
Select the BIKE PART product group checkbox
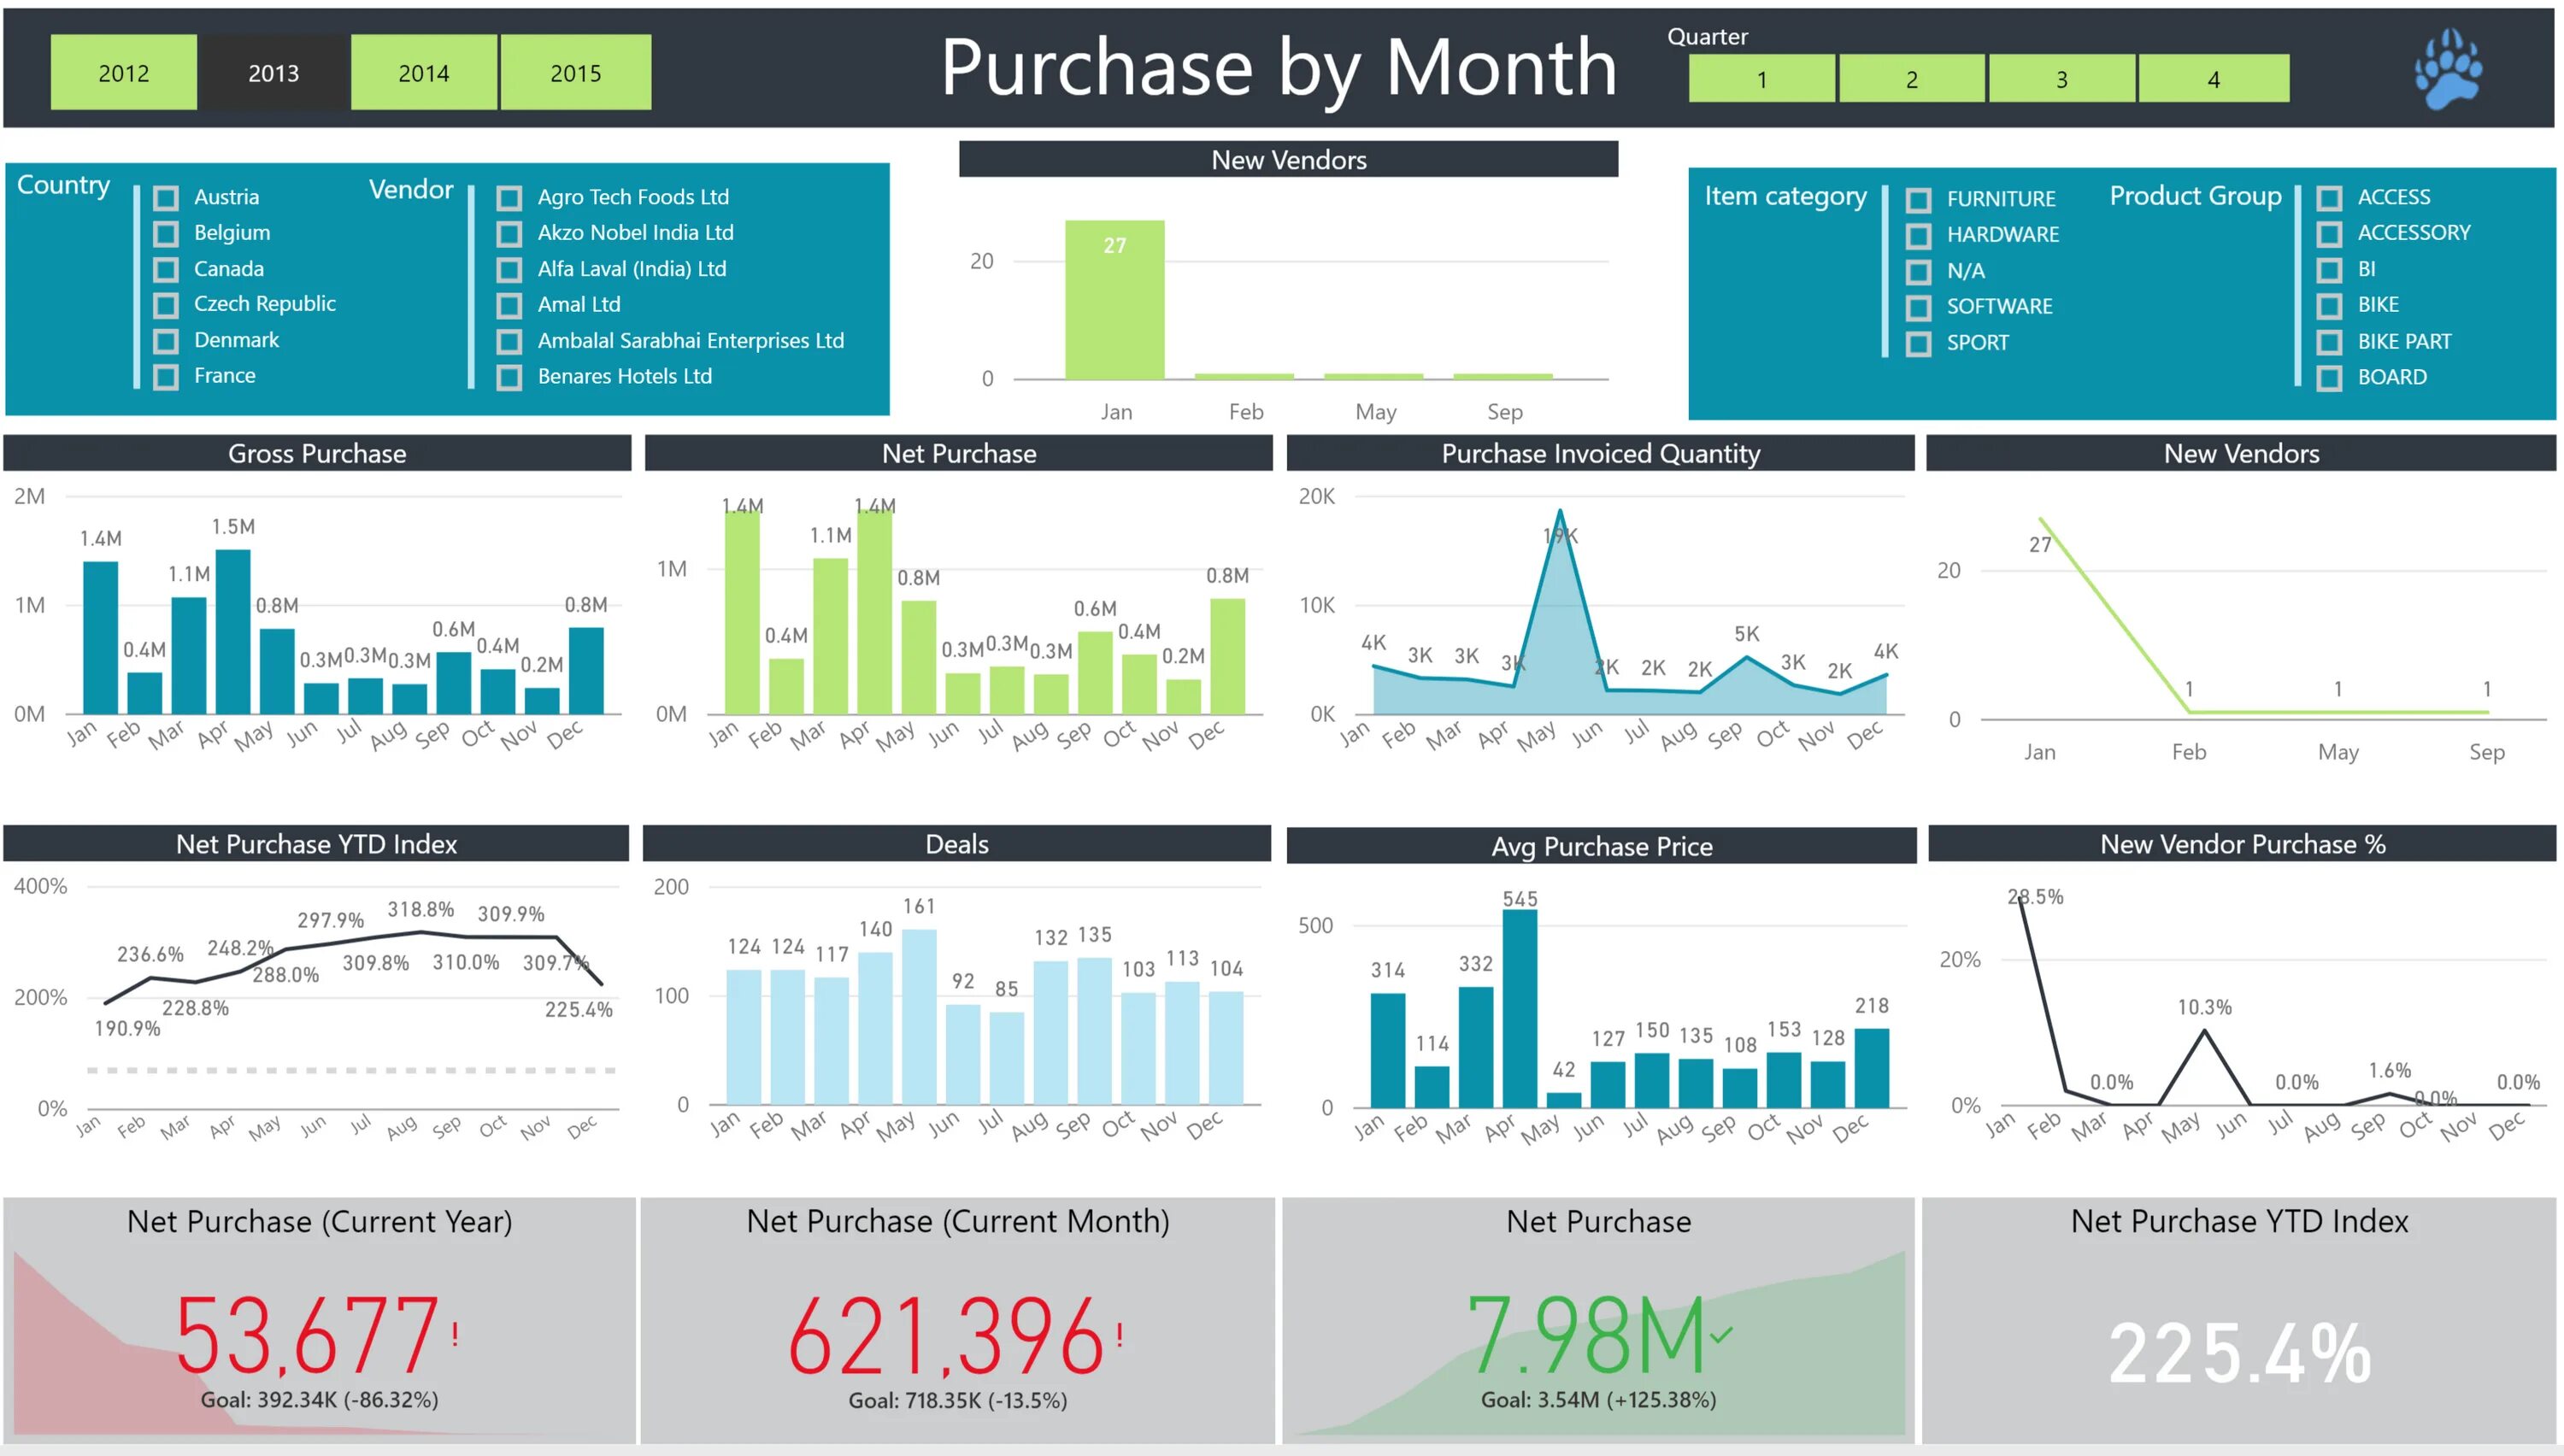tap(2328, 342)
